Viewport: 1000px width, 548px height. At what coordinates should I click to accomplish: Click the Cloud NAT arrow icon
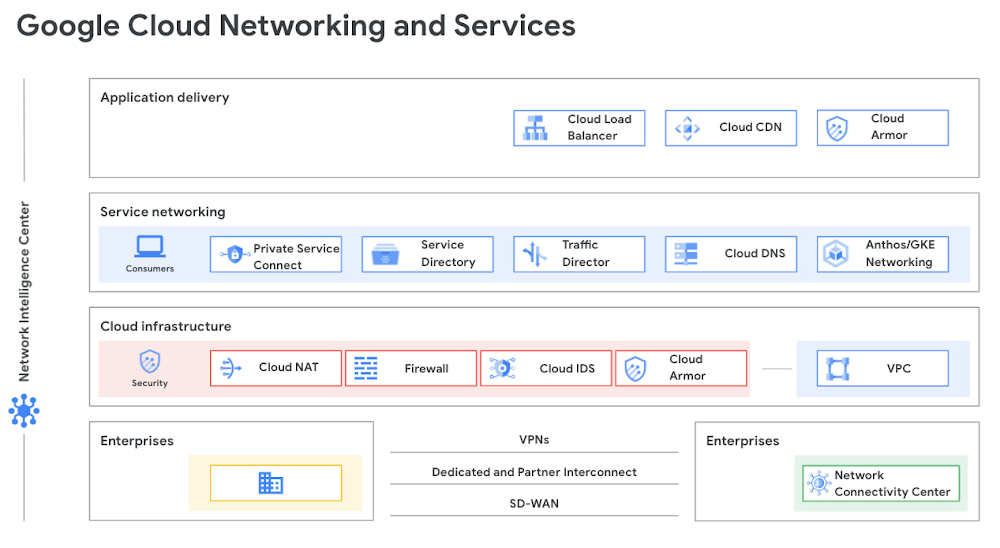tap(231, 368)
